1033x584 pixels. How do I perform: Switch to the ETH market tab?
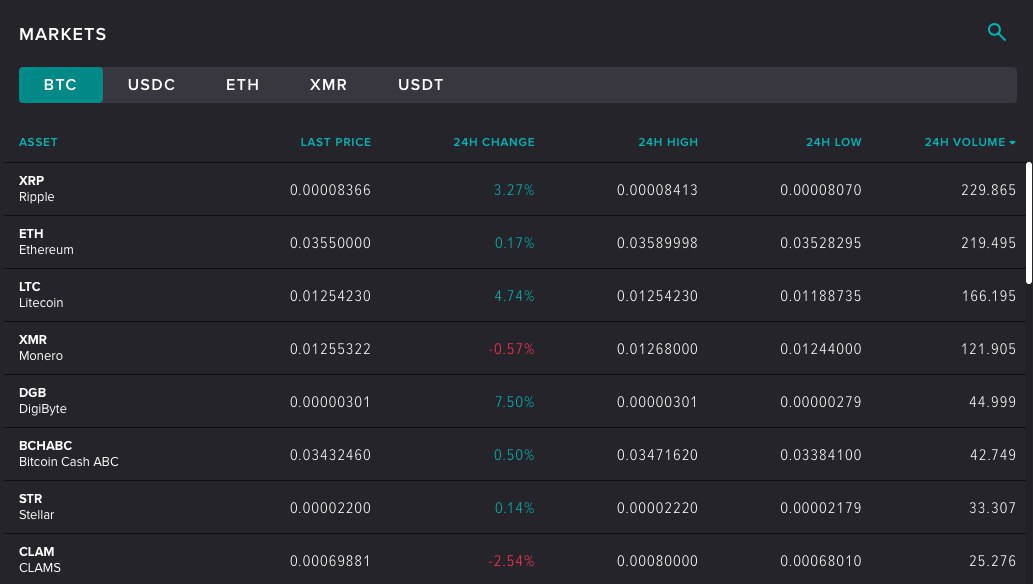coord(242,85)
